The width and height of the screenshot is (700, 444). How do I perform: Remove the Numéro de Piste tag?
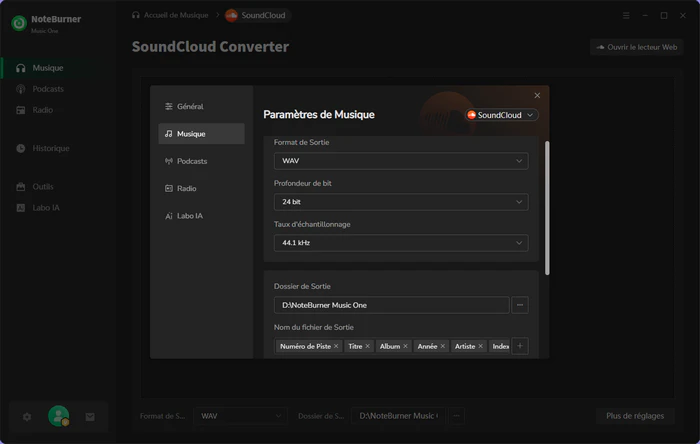[336, 346]
